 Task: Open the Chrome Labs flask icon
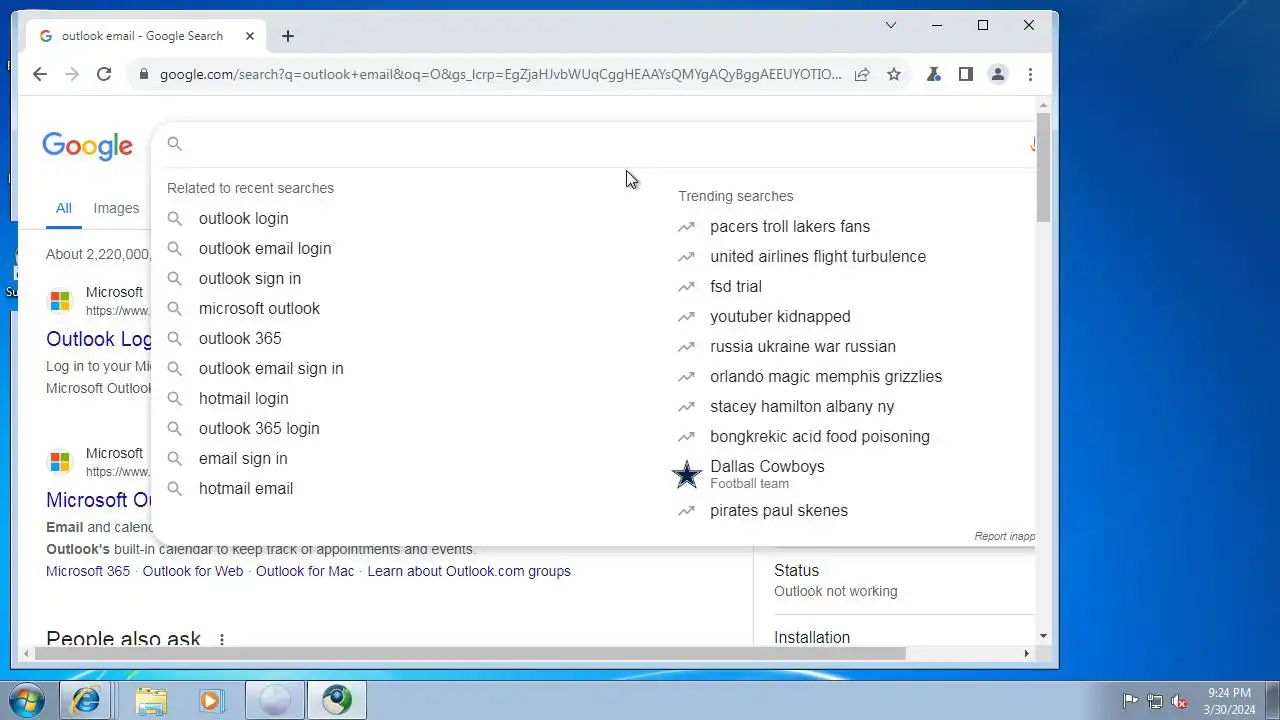pos(934,74)
